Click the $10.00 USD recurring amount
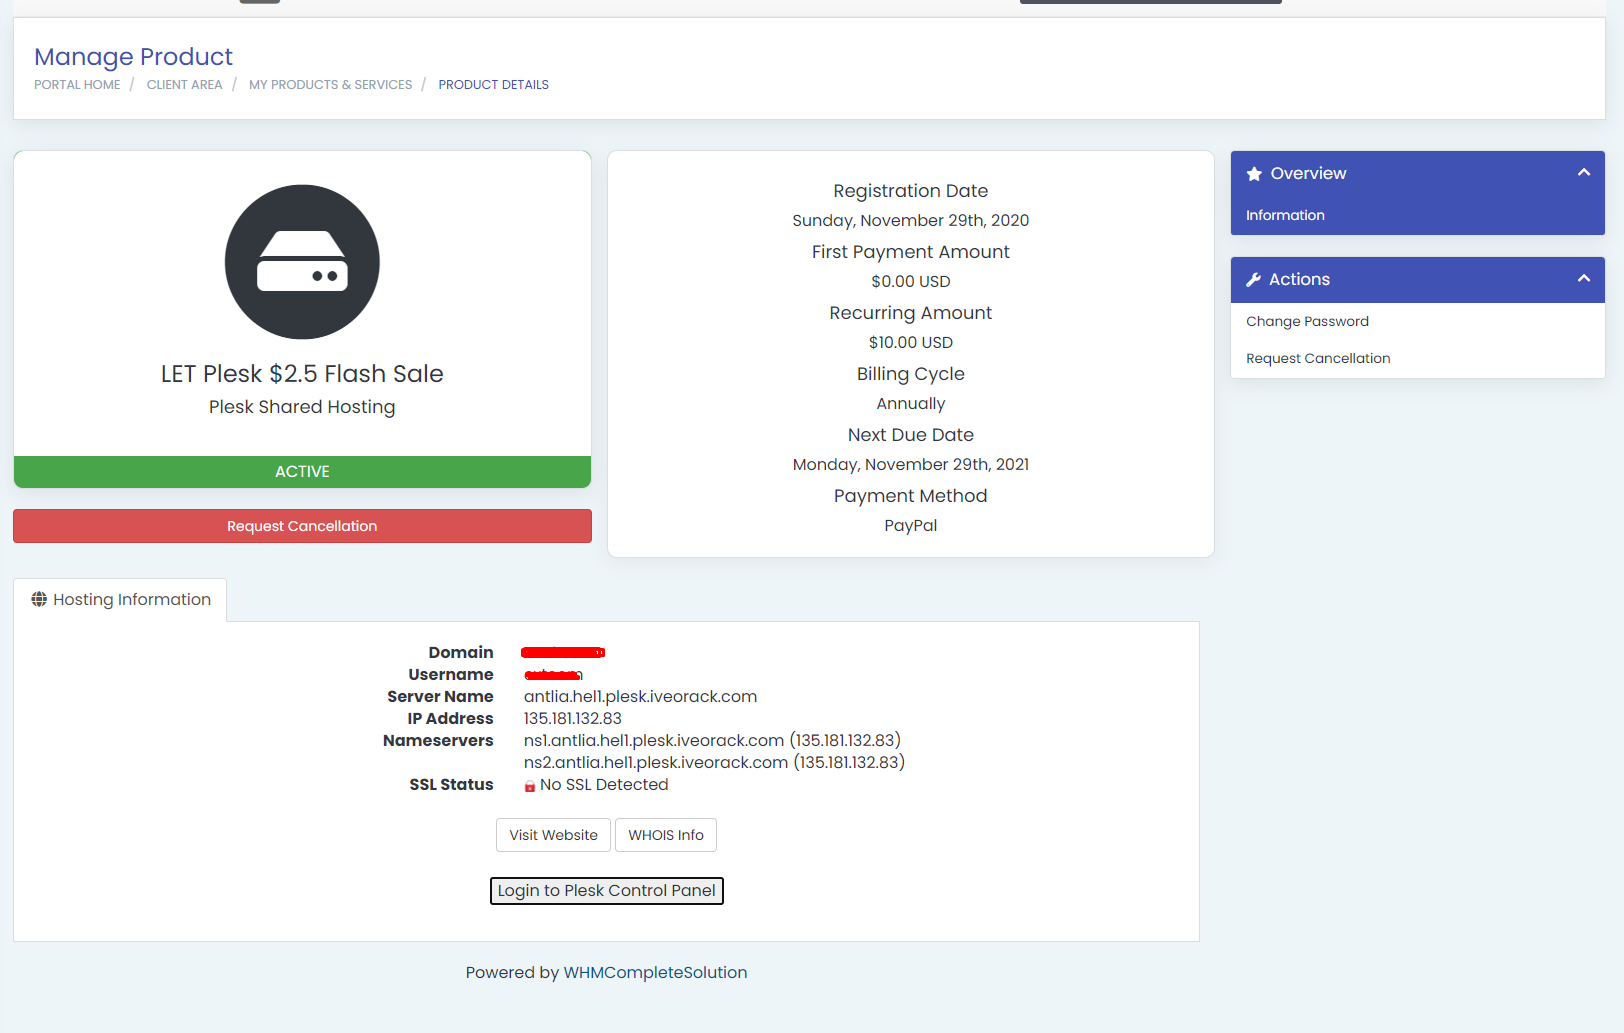 pos(911,342)
